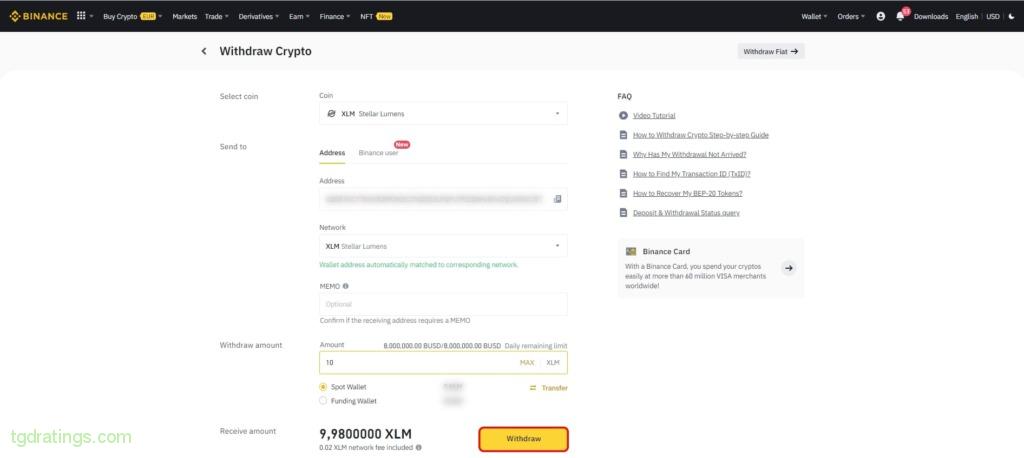Screen dimensions: 1024x458
Task: Click MAX amount button
Action: [x=527, y=363]
